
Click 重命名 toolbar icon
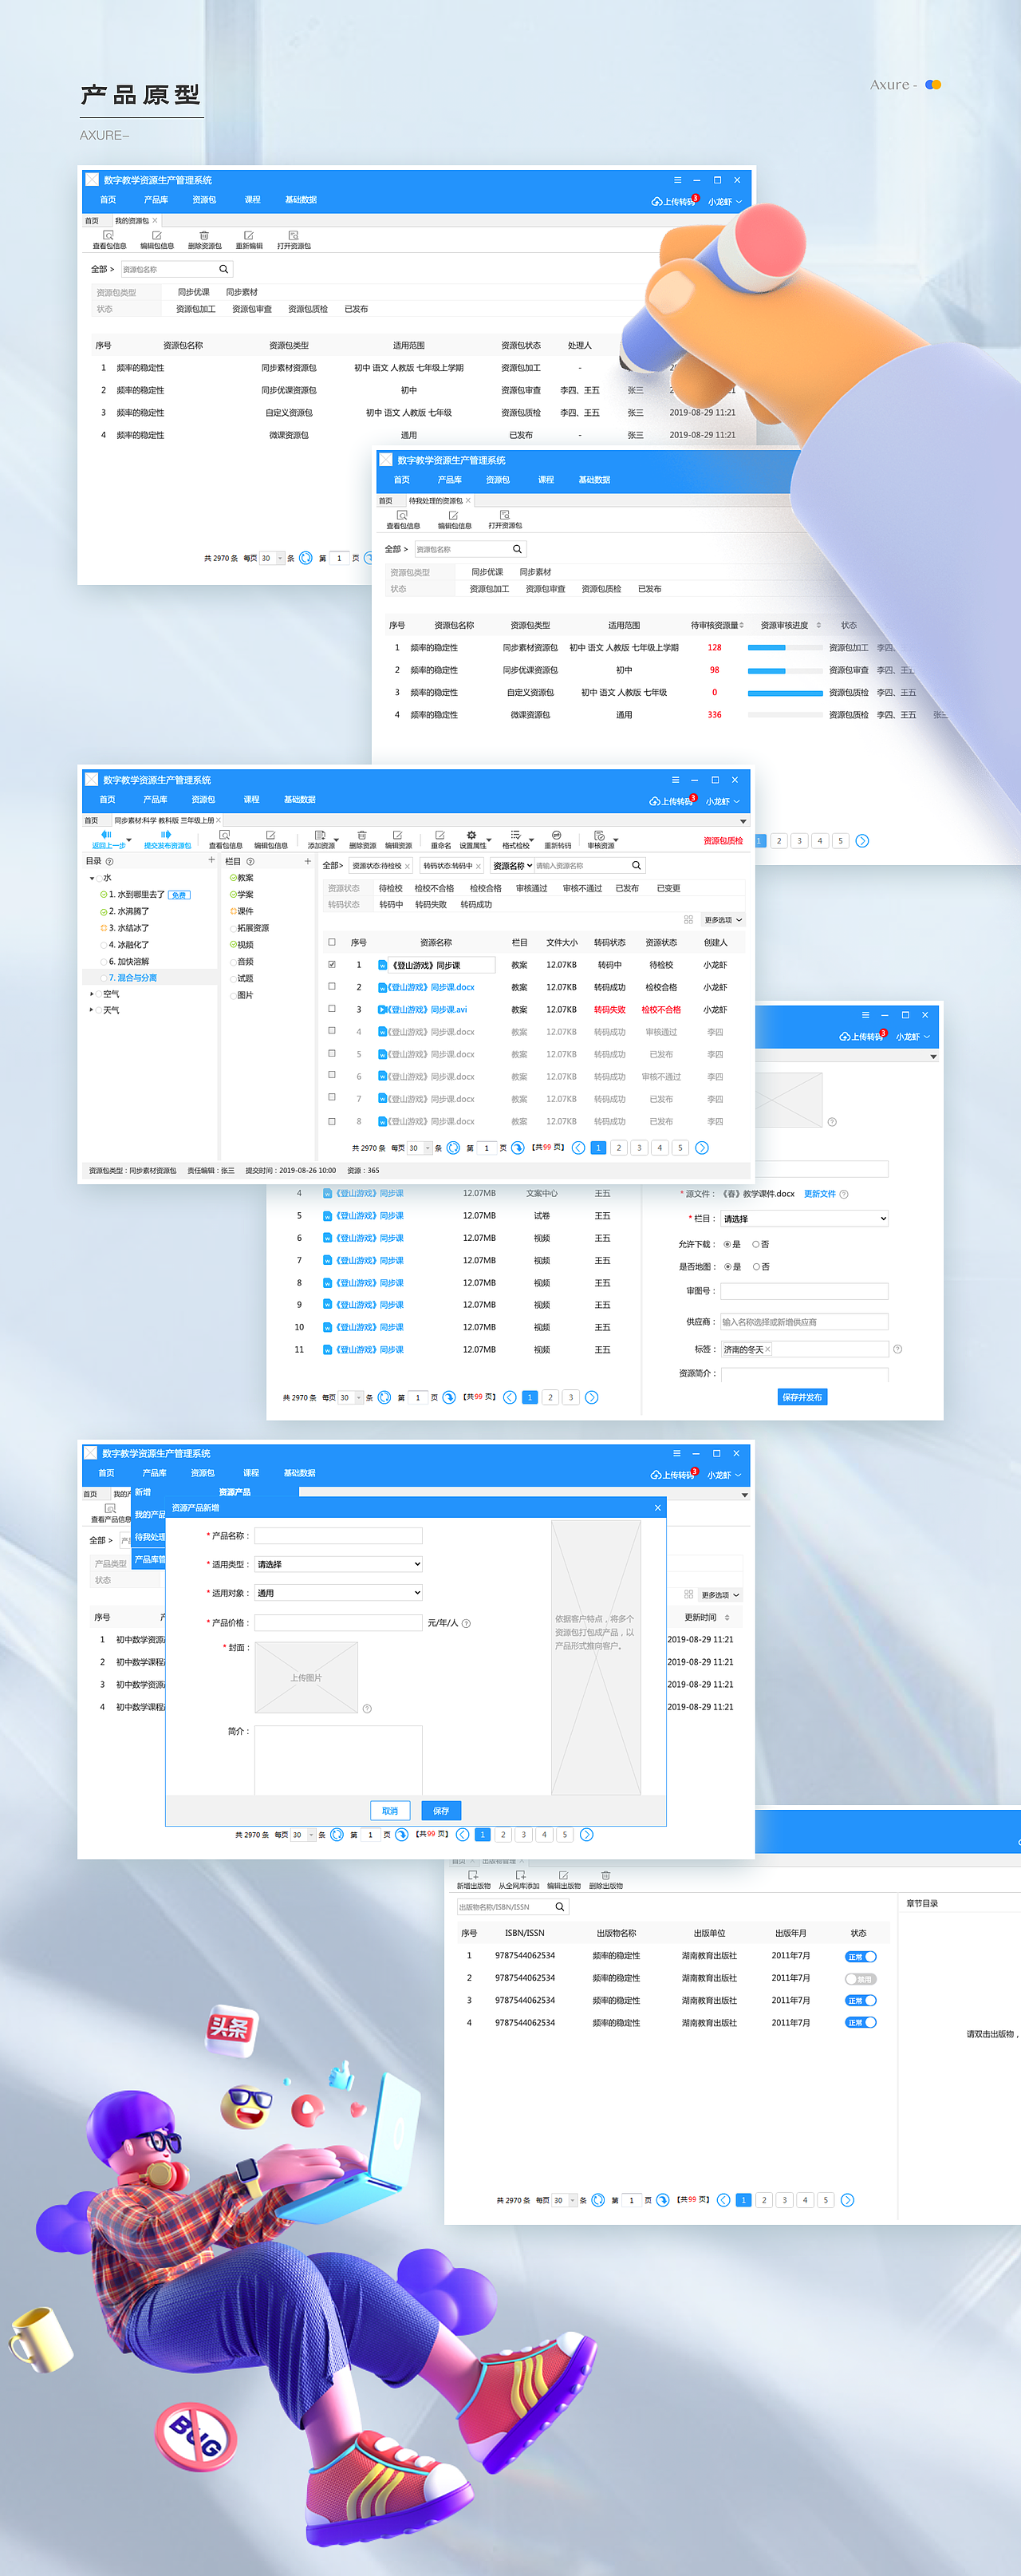440,835
